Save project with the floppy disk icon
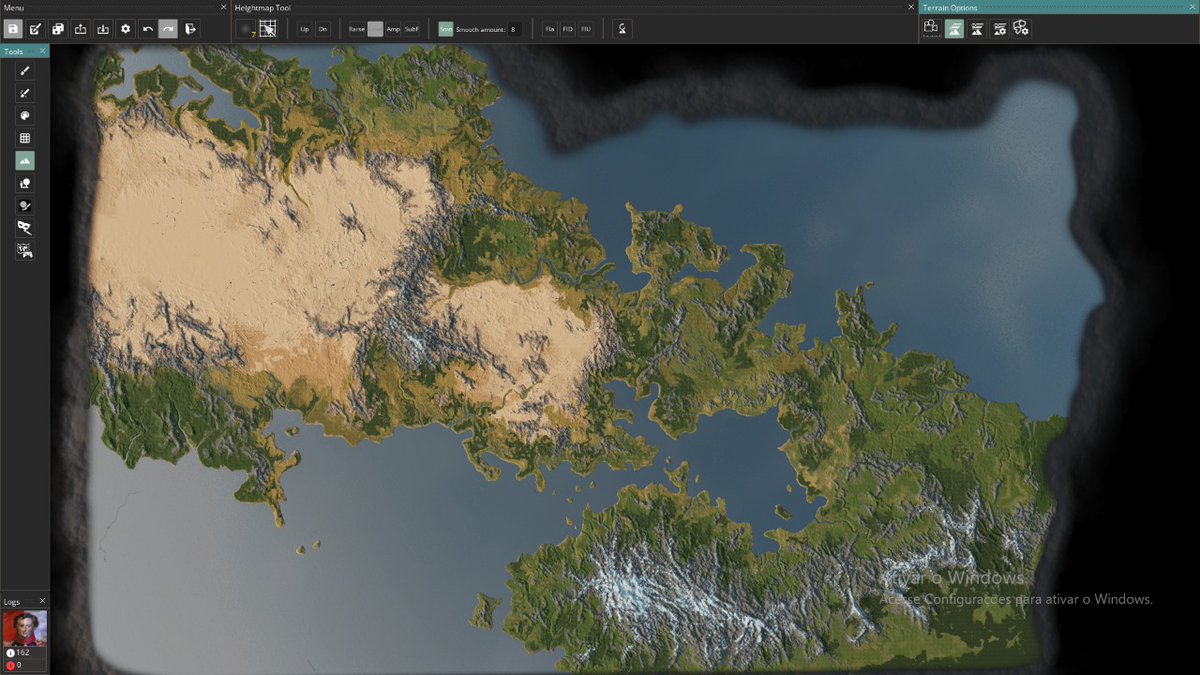Screen dimensions: 1200x675 (13, 29)
